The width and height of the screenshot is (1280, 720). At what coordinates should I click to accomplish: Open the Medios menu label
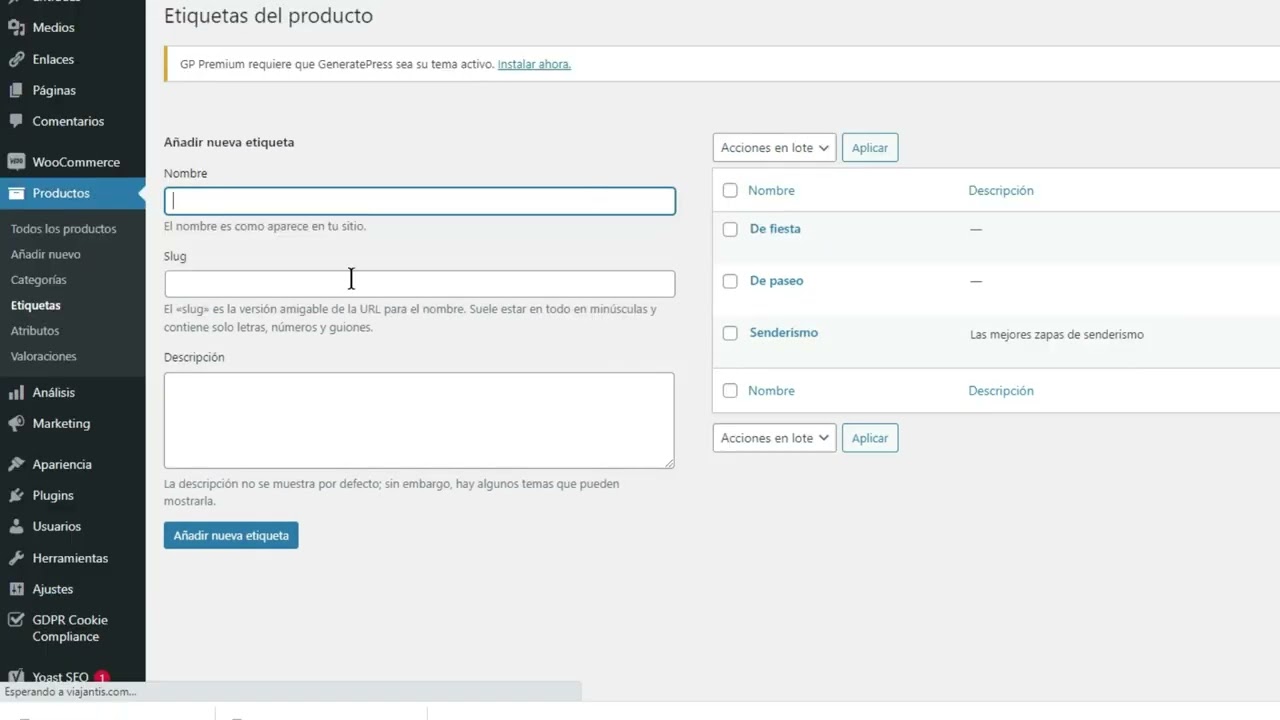coord(54,28)
